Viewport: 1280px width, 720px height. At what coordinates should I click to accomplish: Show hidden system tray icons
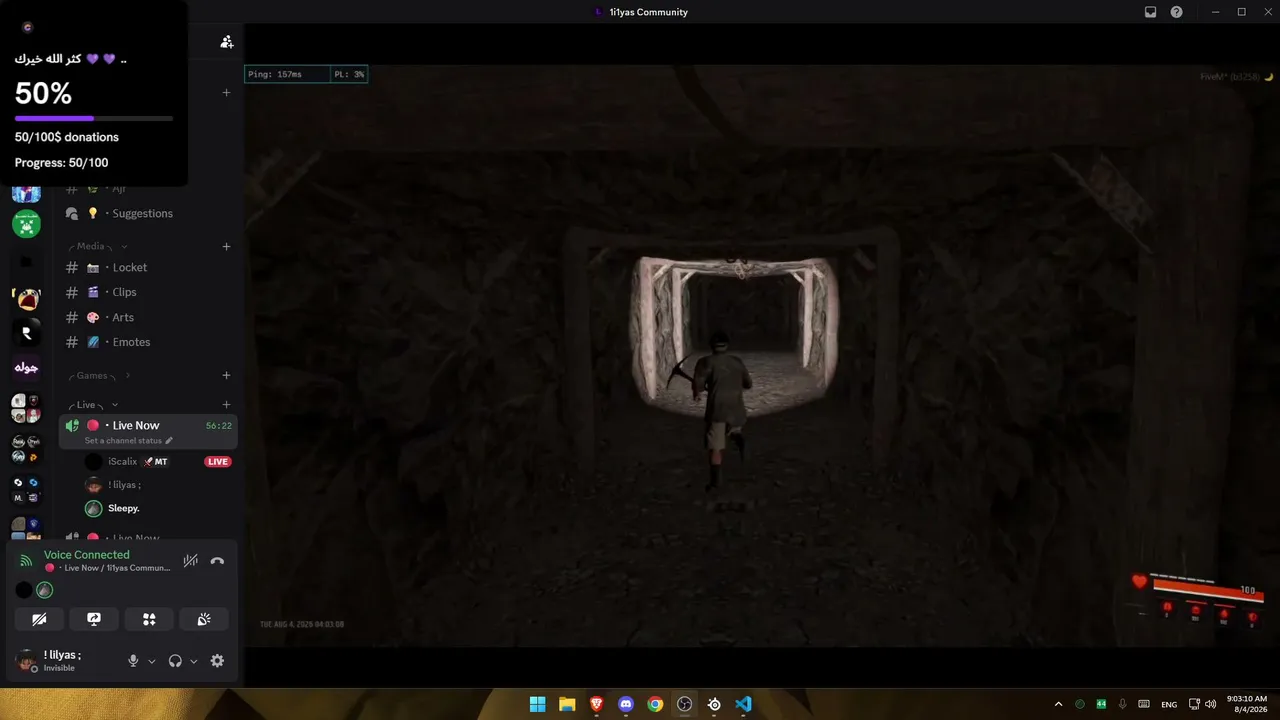pos(1058,704)
